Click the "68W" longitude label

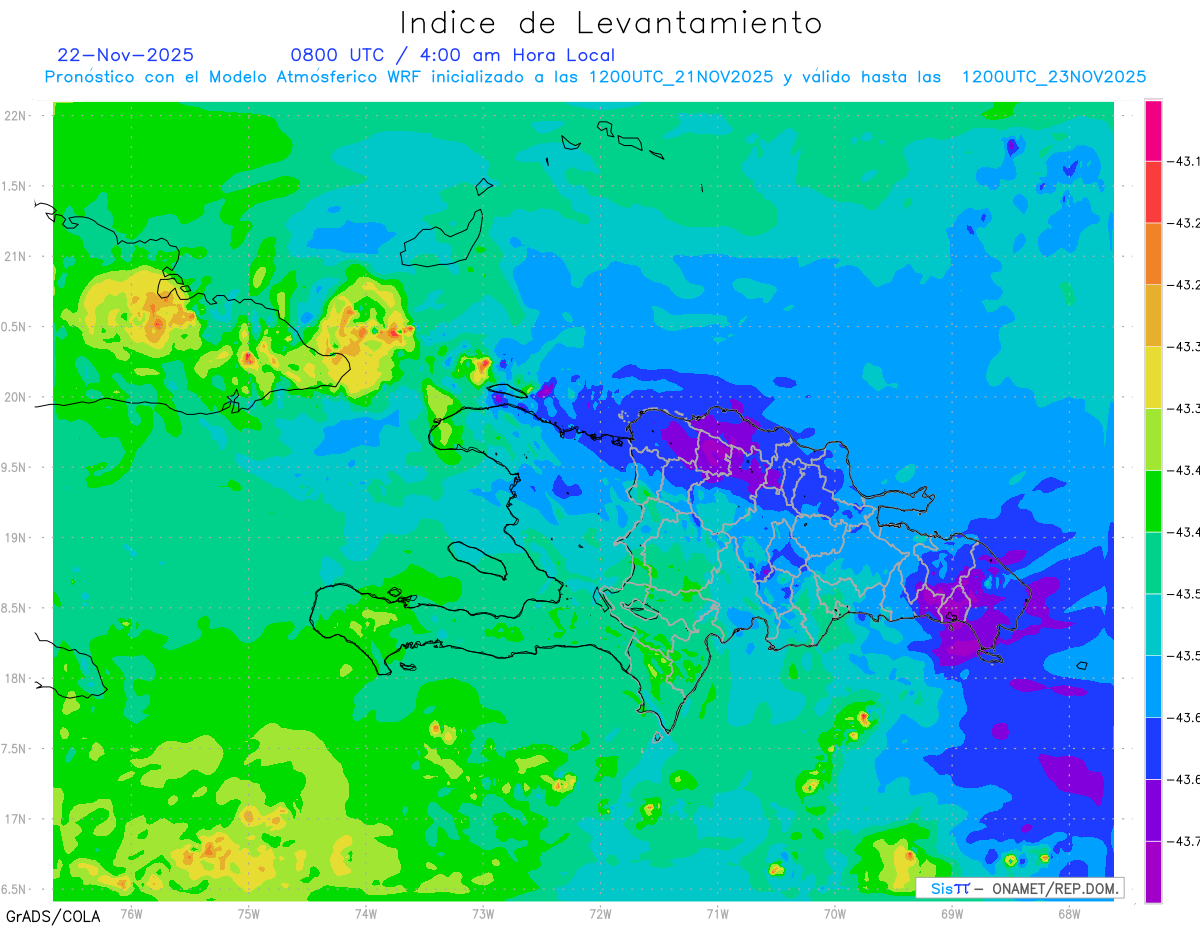pyautogui.click(x=1068, y=913)
